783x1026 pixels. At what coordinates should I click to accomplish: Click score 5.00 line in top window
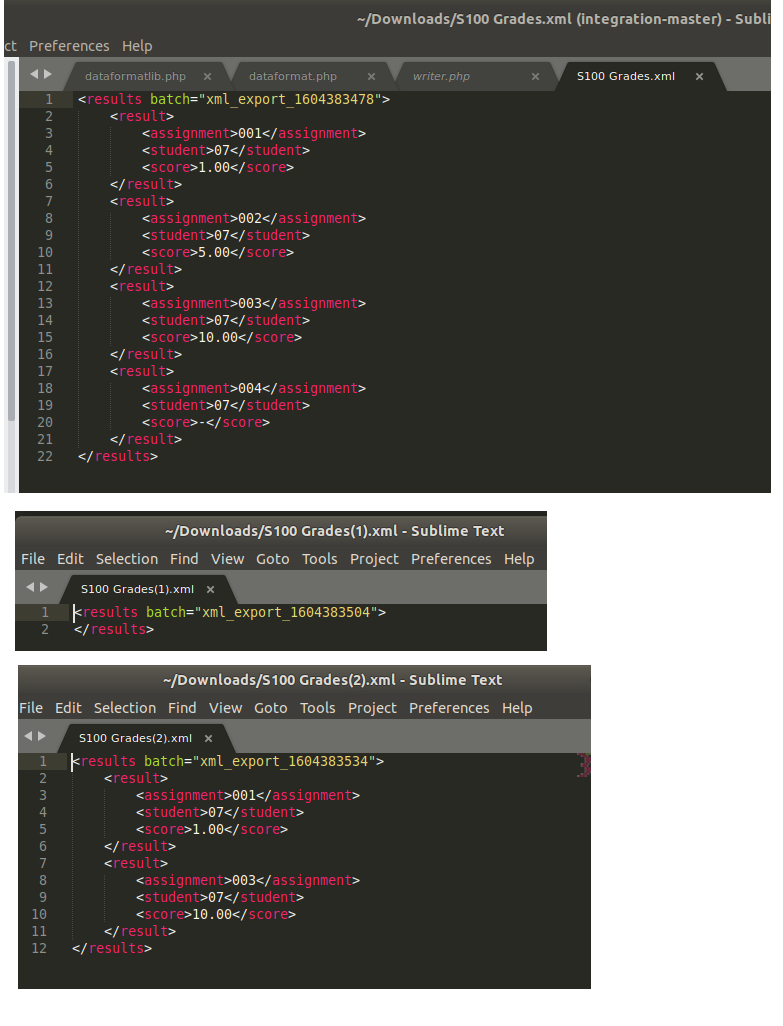coord(218,253)
